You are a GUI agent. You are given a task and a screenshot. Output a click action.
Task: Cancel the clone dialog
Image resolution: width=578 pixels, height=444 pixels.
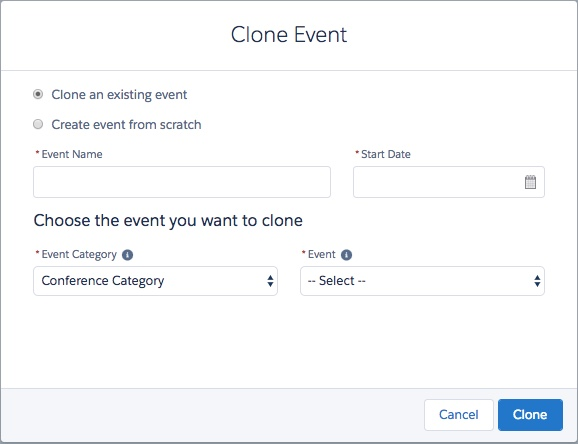click(x=459, y=415)
